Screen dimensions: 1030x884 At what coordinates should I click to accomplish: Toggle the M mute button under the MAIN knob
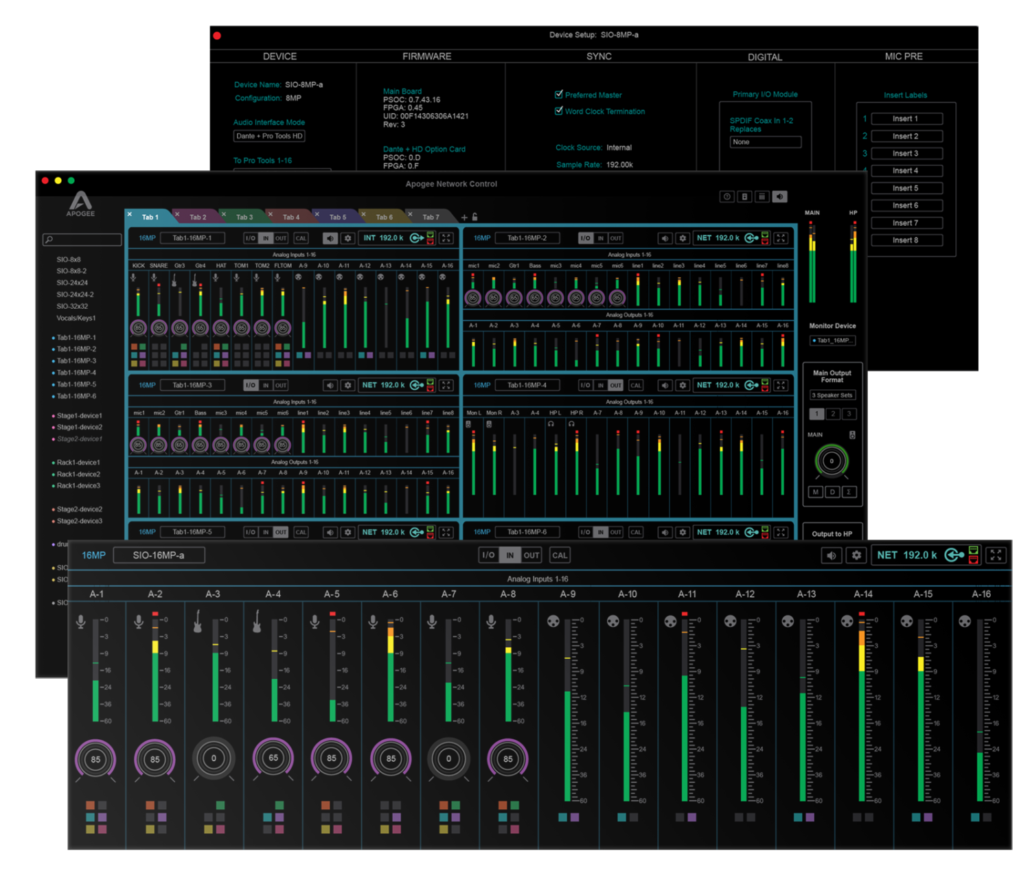tap(815, 492)
